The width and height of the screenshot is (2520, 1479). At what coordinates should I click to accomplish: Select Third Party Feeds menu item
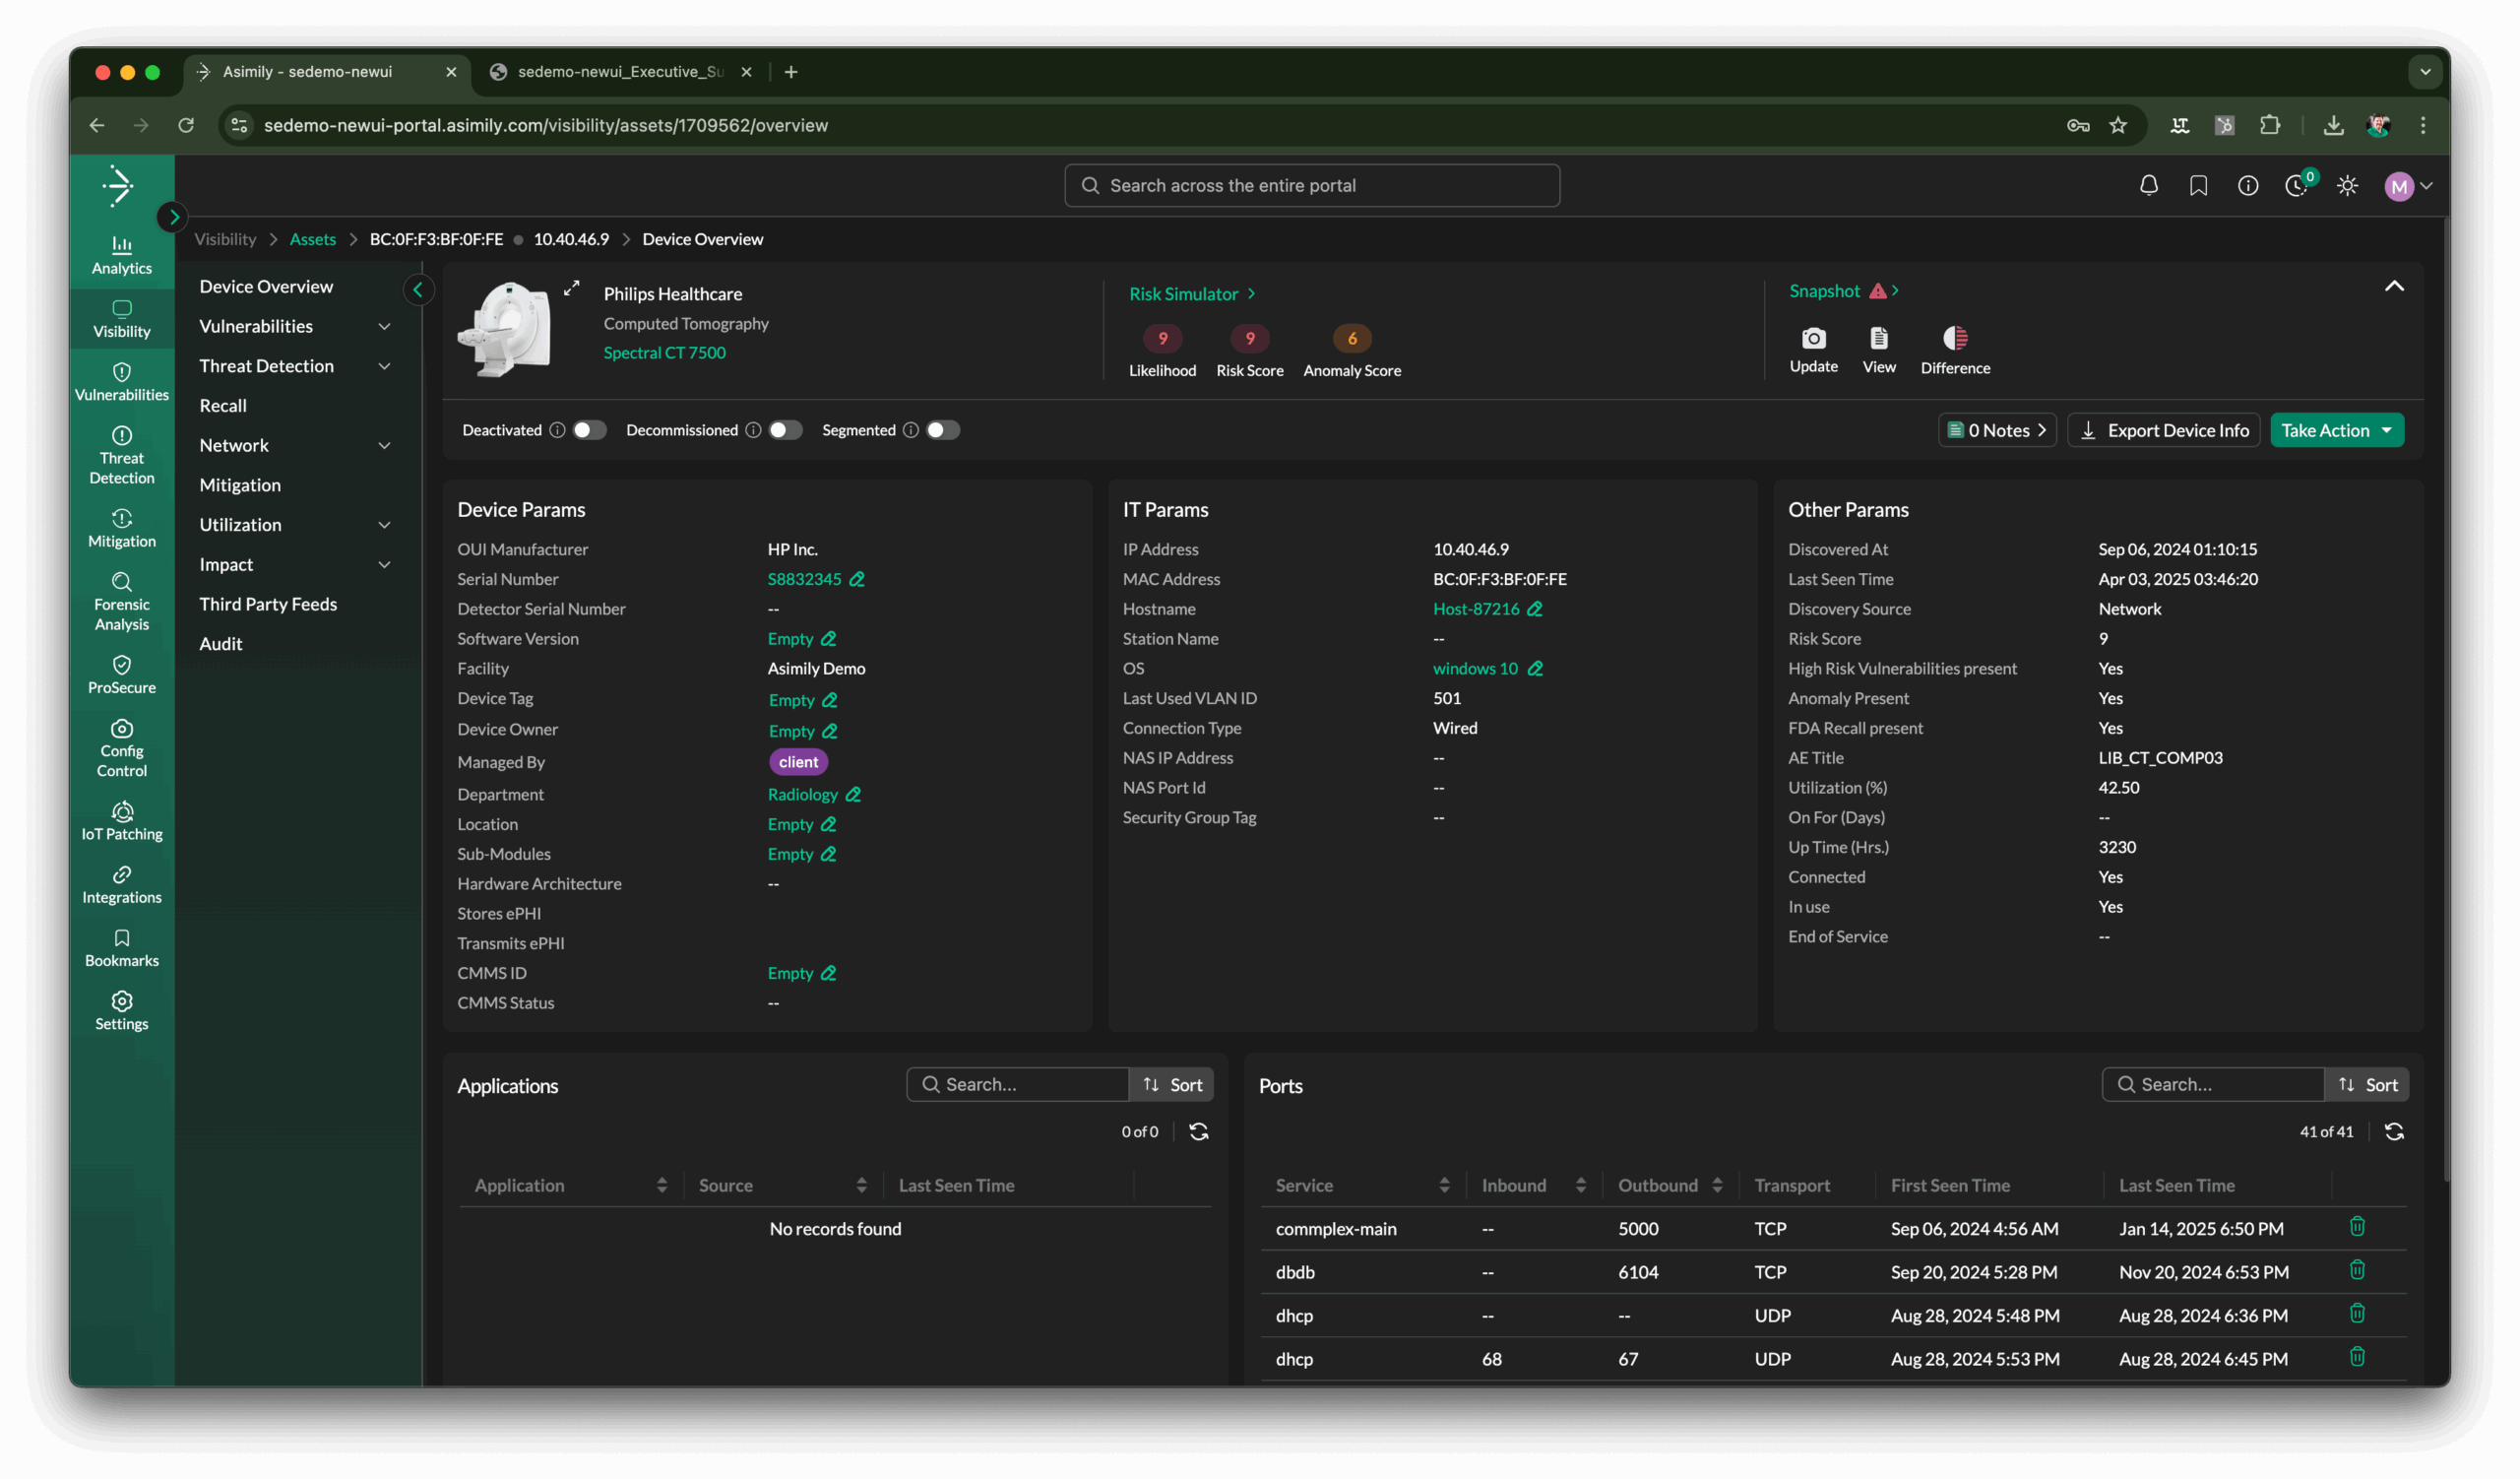[x=268, y=604]
